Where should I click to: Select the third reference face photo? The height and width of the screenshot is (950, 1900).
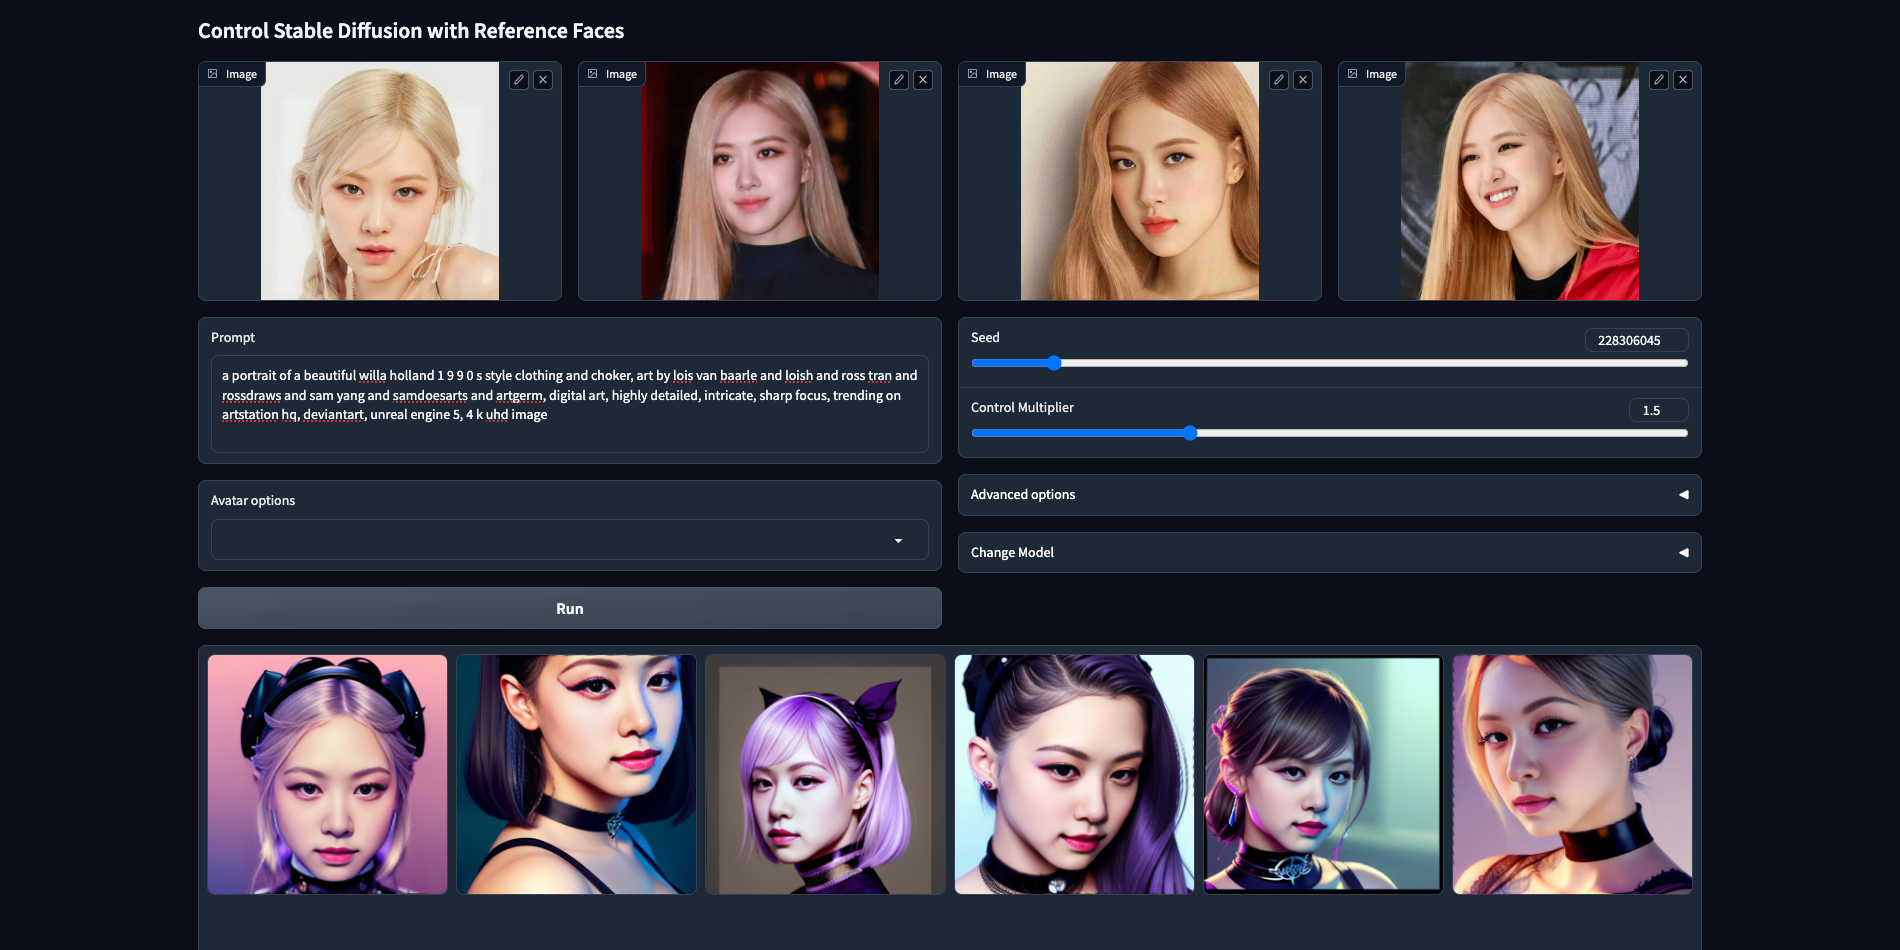pyautogui.click(x=1140, y=181)
